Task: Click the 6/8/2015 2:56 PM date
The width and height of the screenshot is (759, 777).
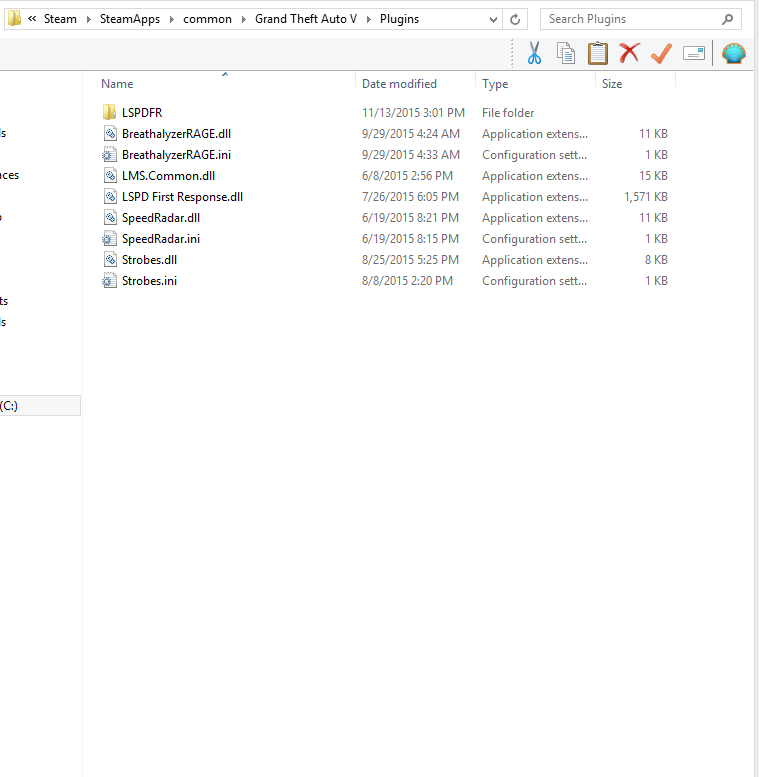Action: click(407, 175)
